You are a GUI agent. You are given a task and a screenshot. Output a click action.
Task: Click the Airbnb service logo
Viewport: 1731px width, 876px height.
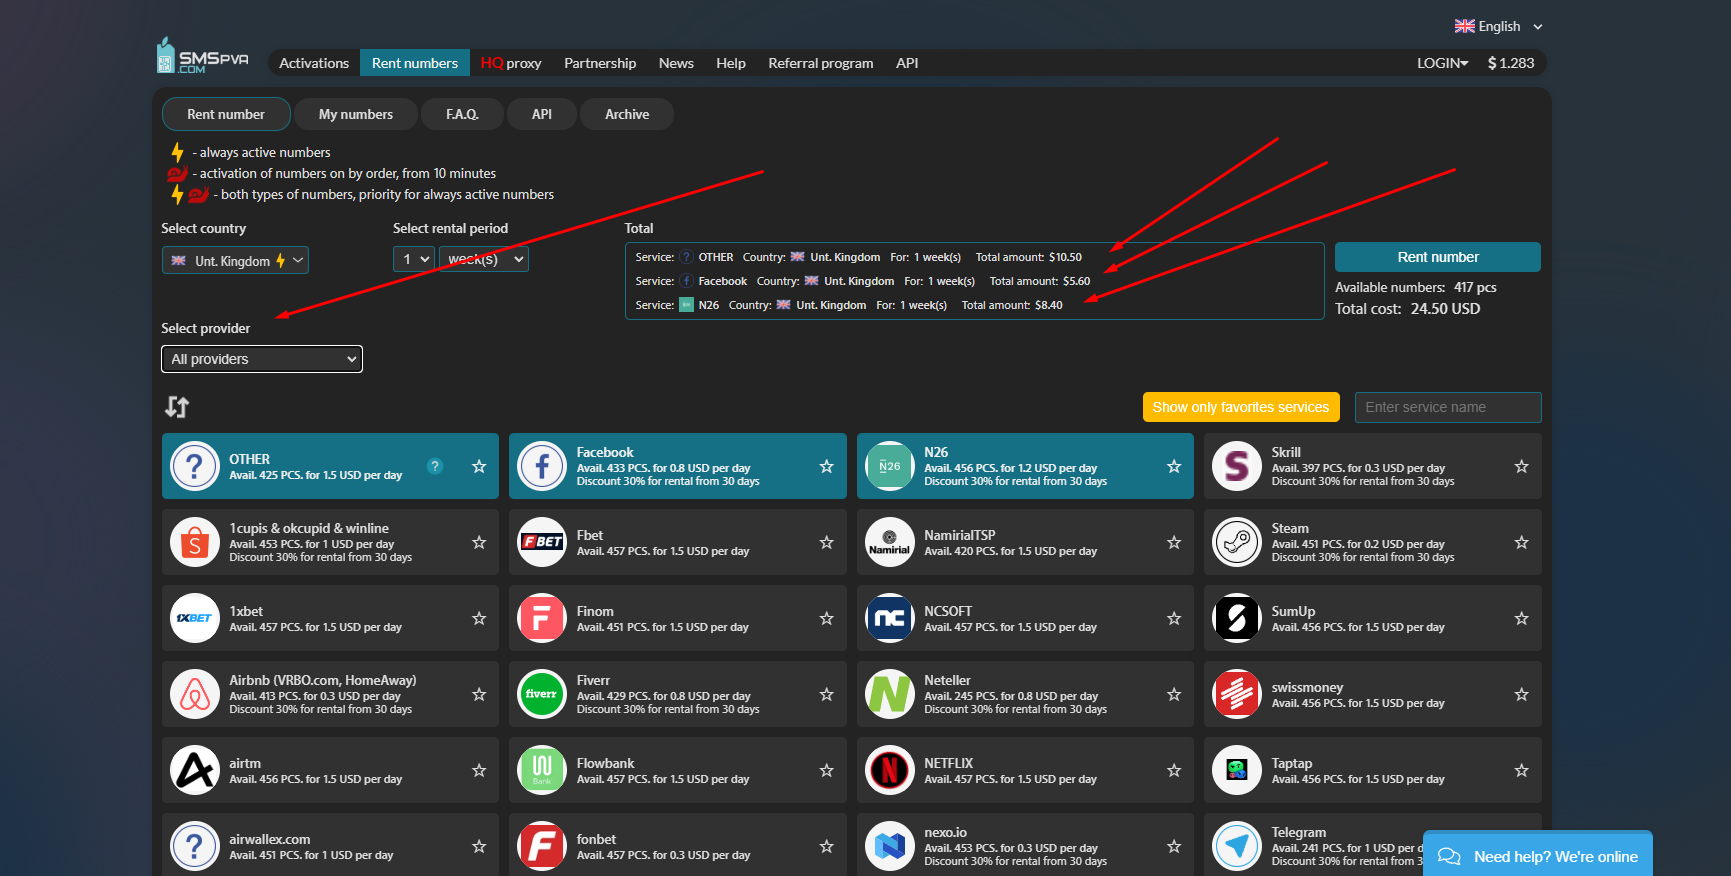pyautogui.click(x=195, y=694)
